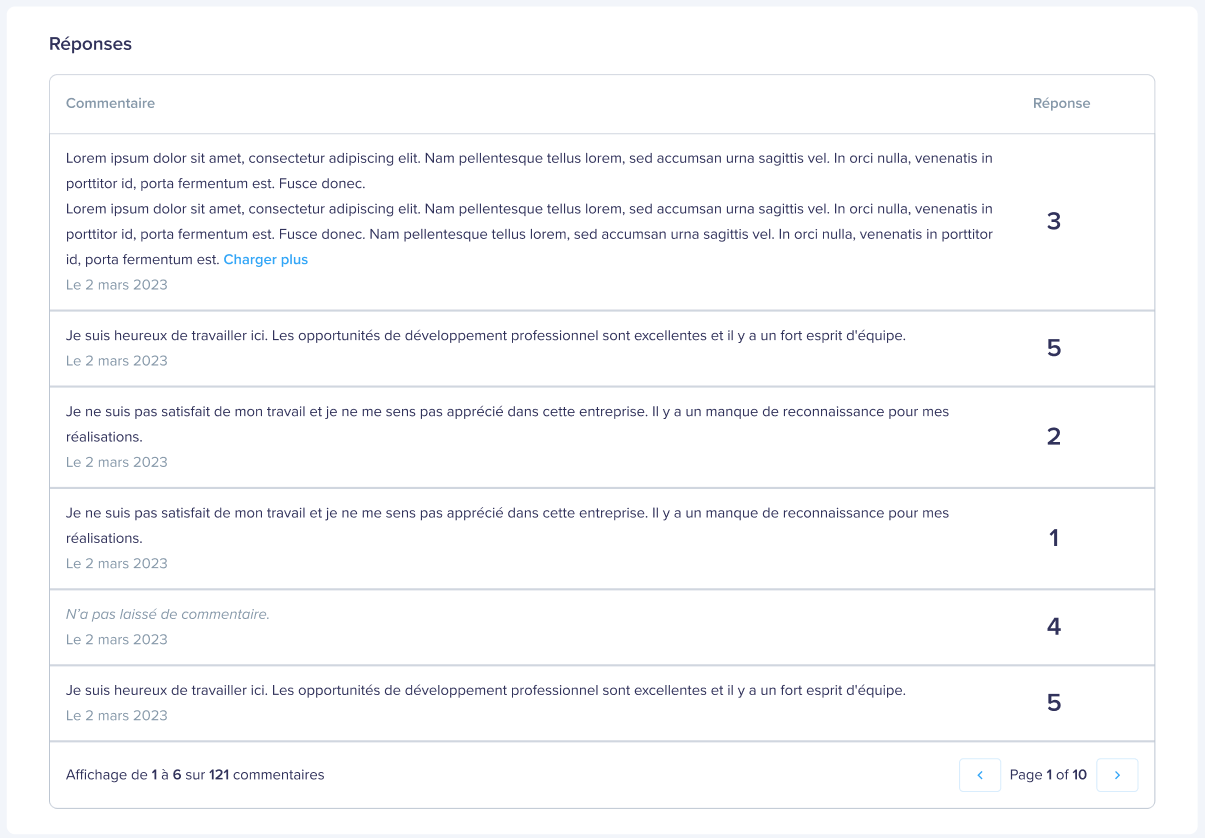The width and height of the screenshot is (1205, 838).
Task: Click "N'a pas laissé de commentaire." text
Action: 168,614
